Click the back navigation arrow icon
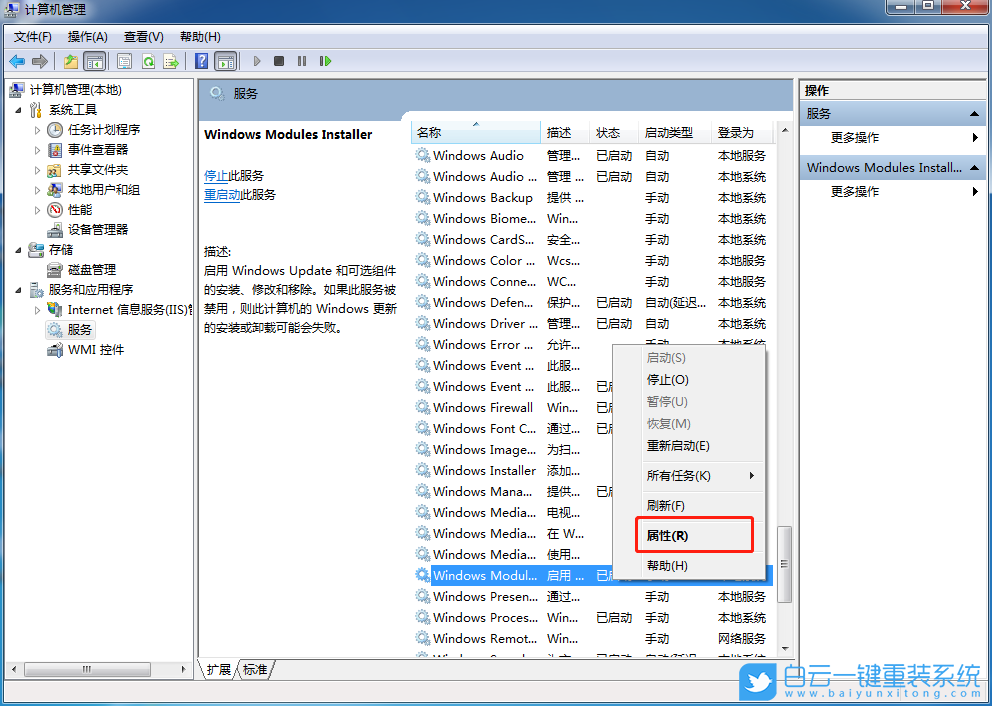 click(16, 61)
